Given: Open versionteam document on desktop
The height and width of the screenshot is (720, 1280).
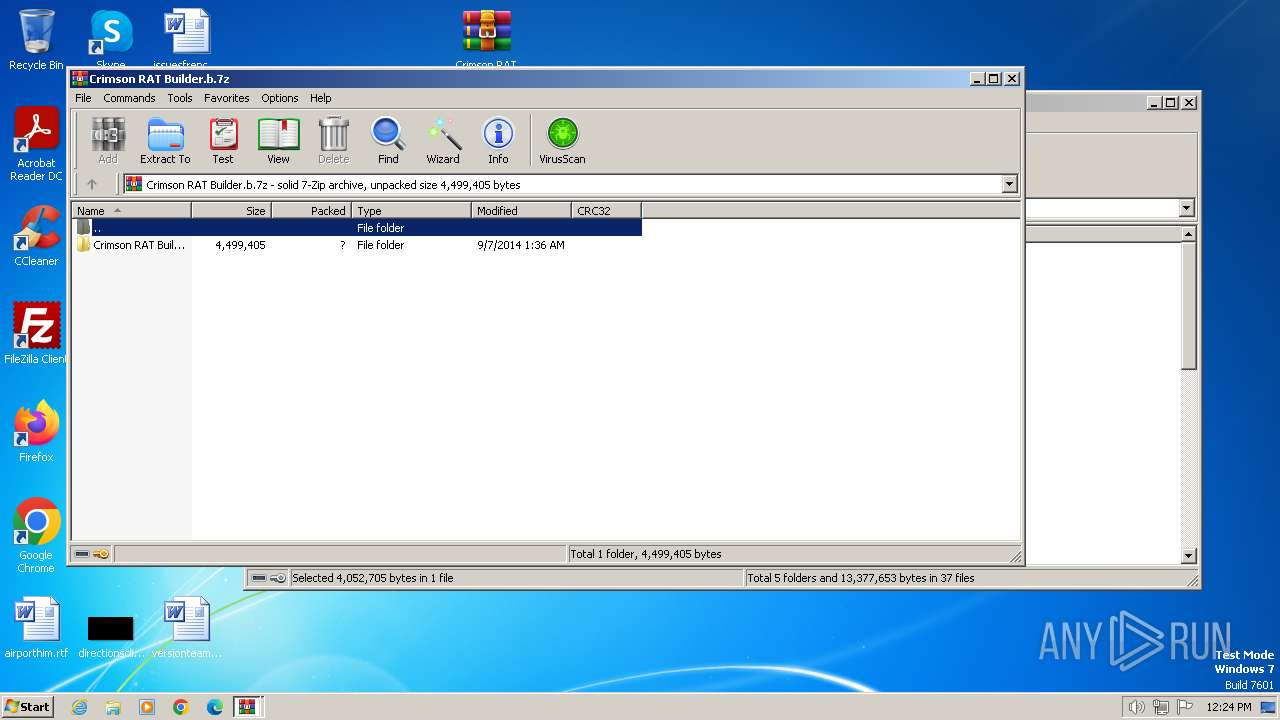Looking at the screenshot, I should 187,628.
